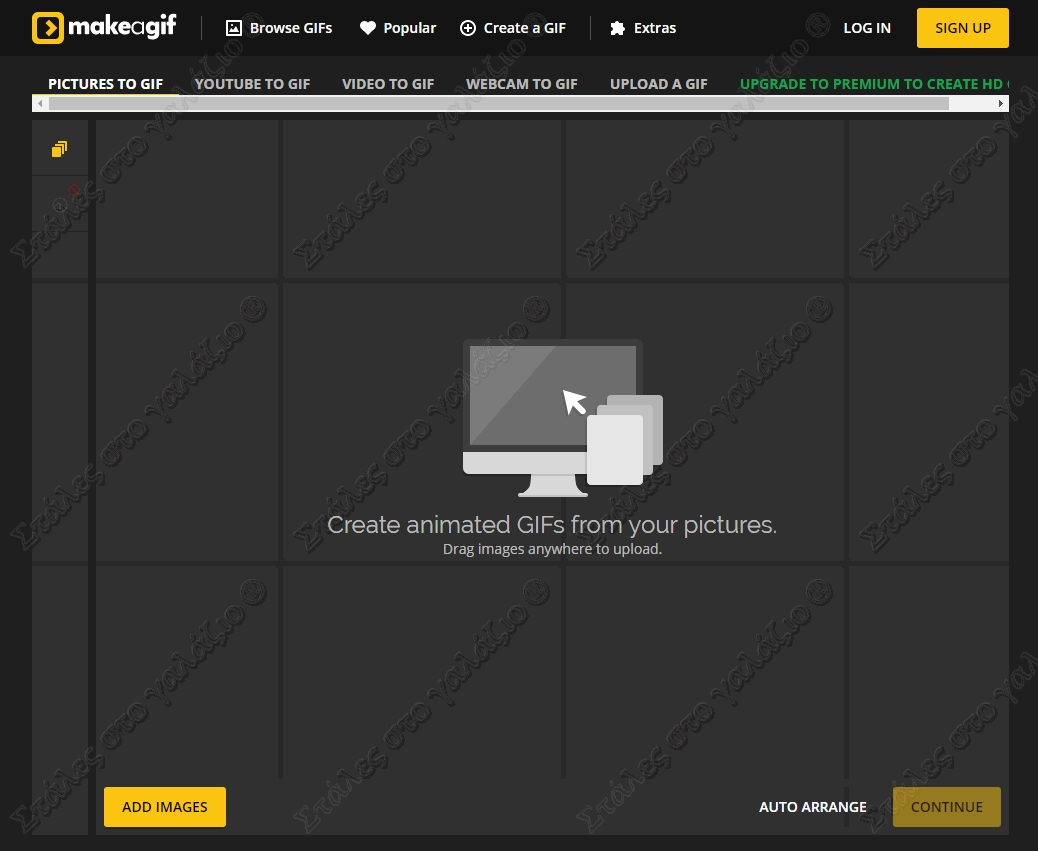Click the Make A GIF logo
This screenshot has width=1038, height=851.
click(x=103, y=27)
